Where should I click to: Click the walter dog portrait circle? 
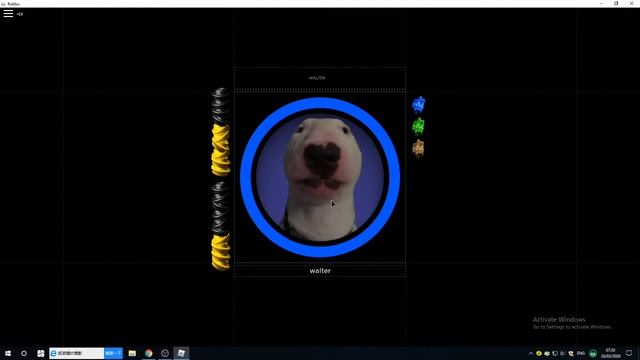(x=320, y=177)
